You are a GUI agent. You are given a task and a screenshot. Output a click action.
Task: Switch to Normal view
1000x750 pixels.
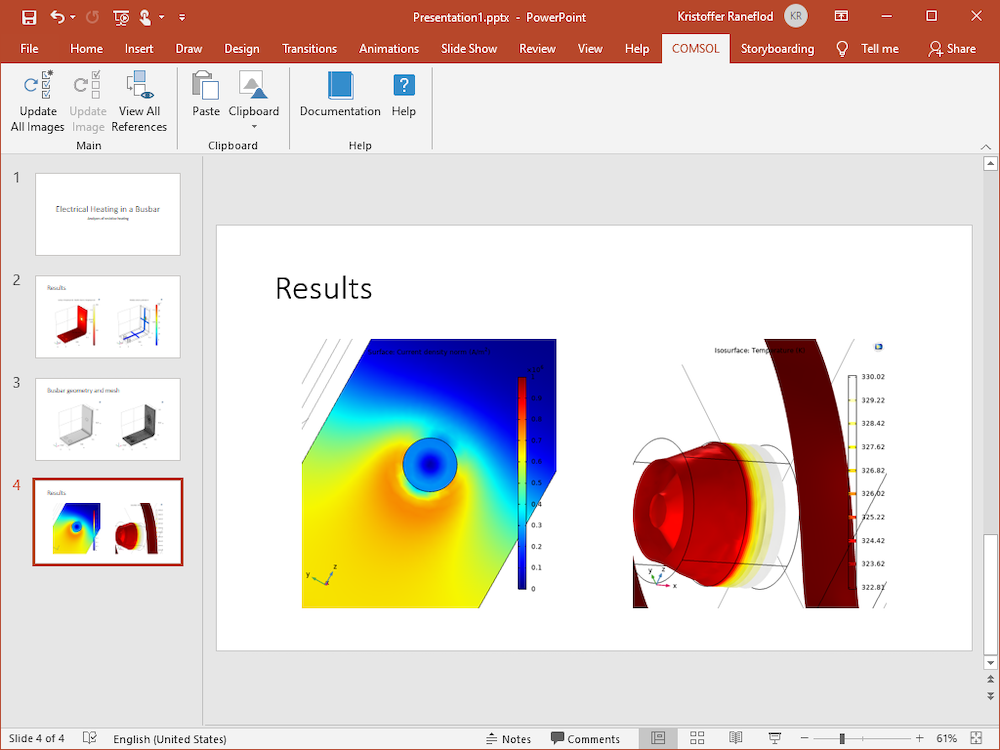[x=658, y=739]
